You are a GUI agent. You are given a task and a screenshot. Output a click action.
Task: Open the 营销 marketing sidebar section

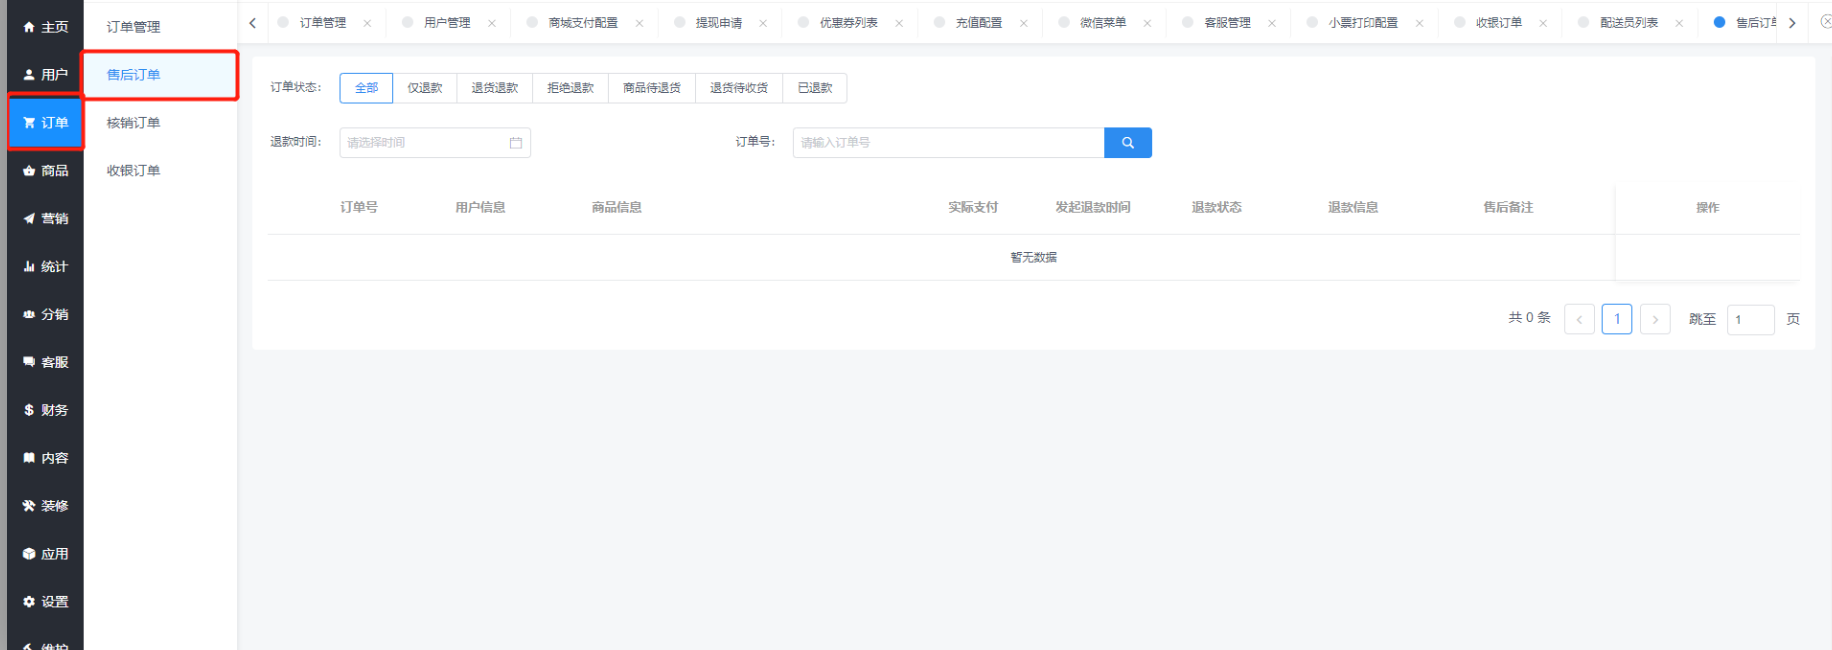pos(46,219)
